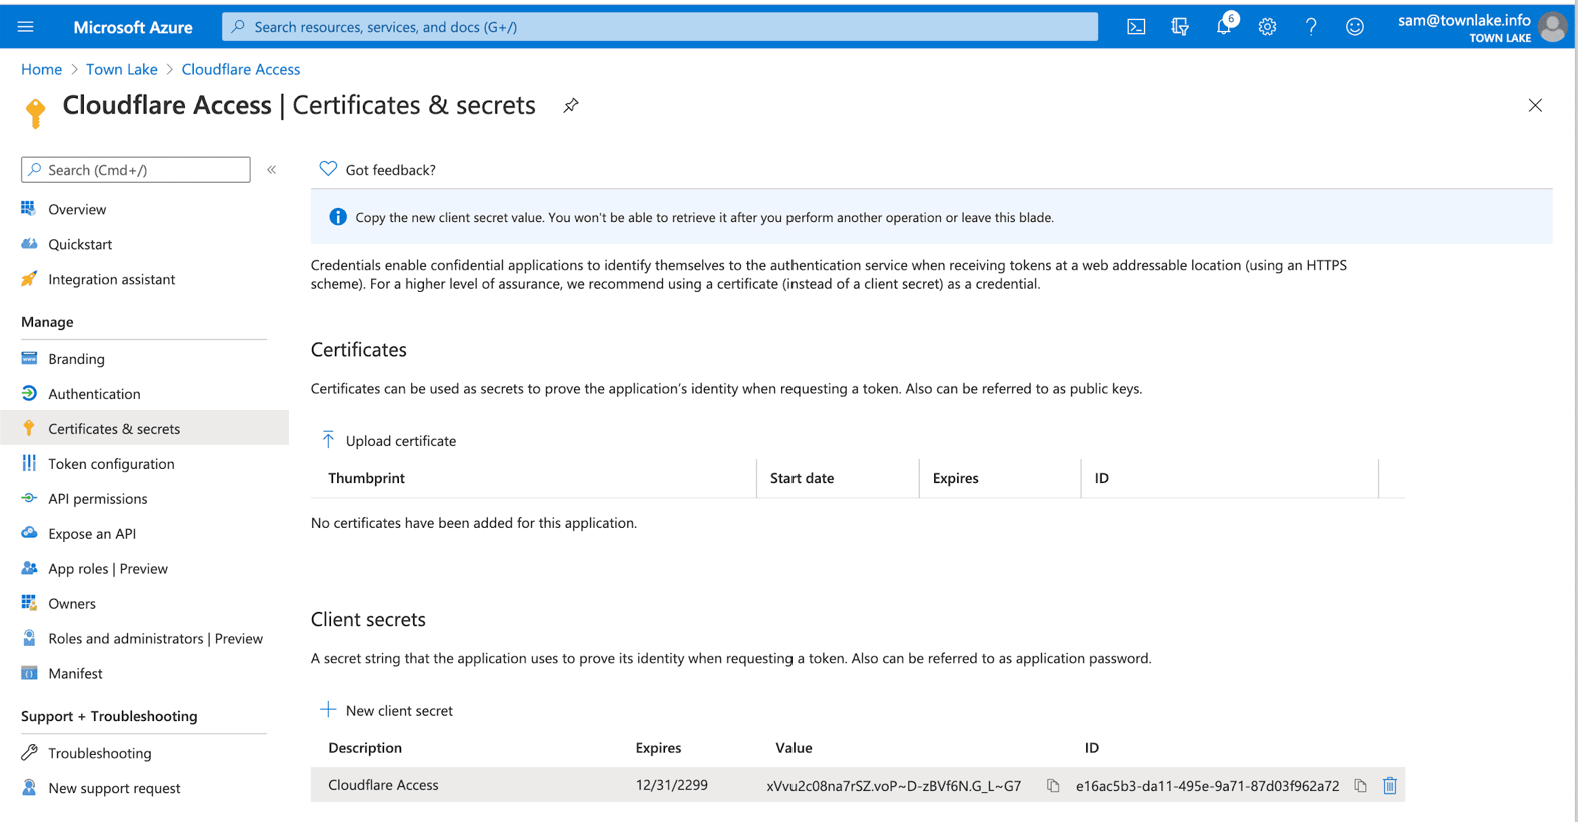Click the info icon in the banner
1578x822 pixels.
(338, 217)
